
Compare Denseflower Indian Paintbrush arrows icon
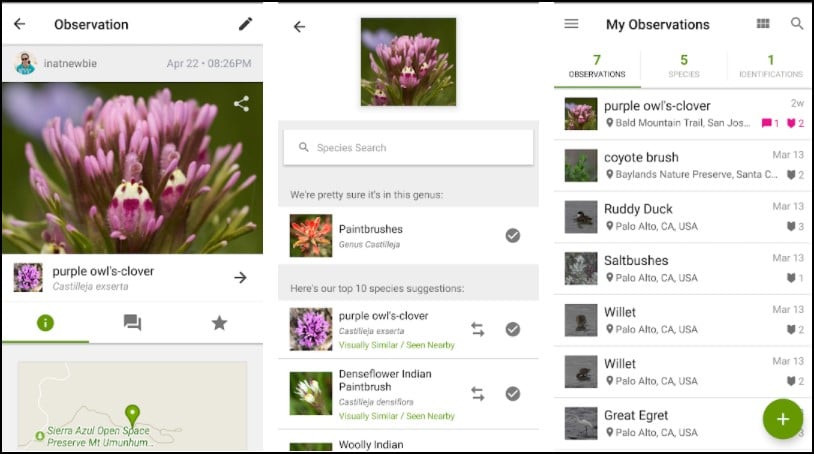point(478,394)
